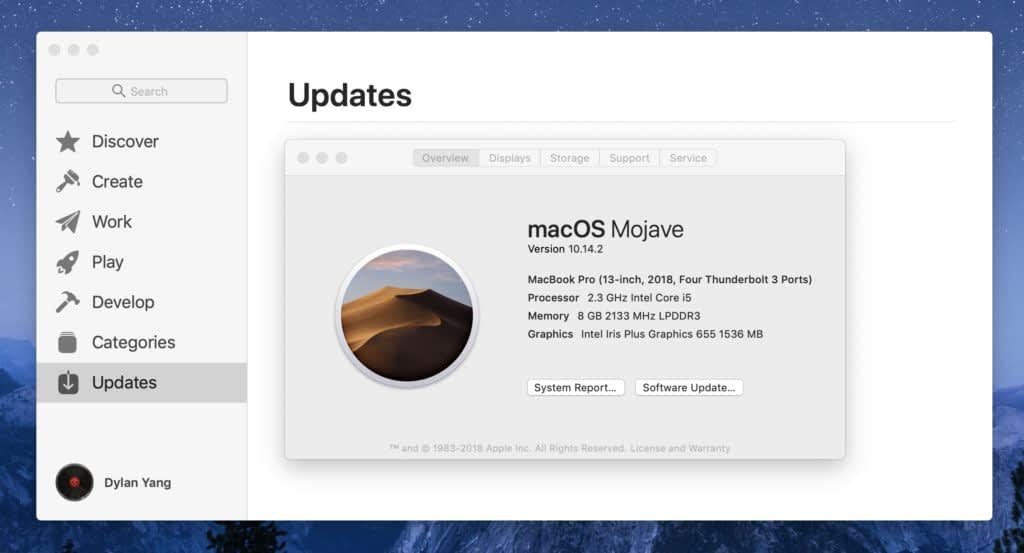1024x553 pixels.
Task: Click the Software Update button
Action: point(689,388)
